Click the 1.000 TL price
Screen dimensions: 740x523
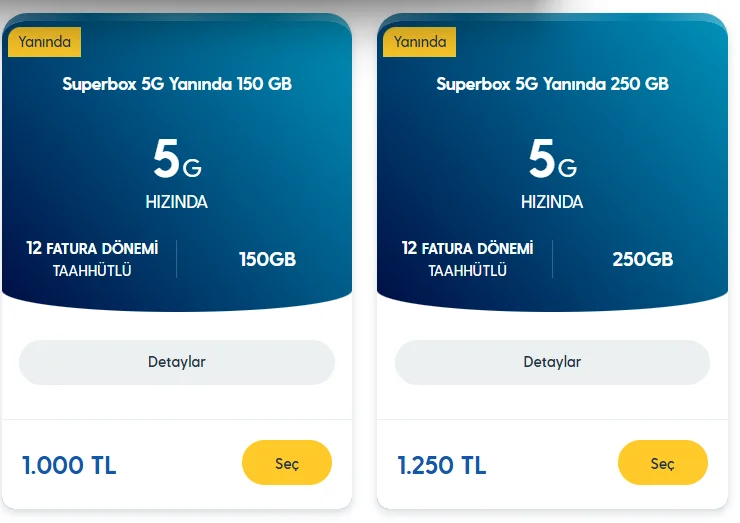click(69, 465)
